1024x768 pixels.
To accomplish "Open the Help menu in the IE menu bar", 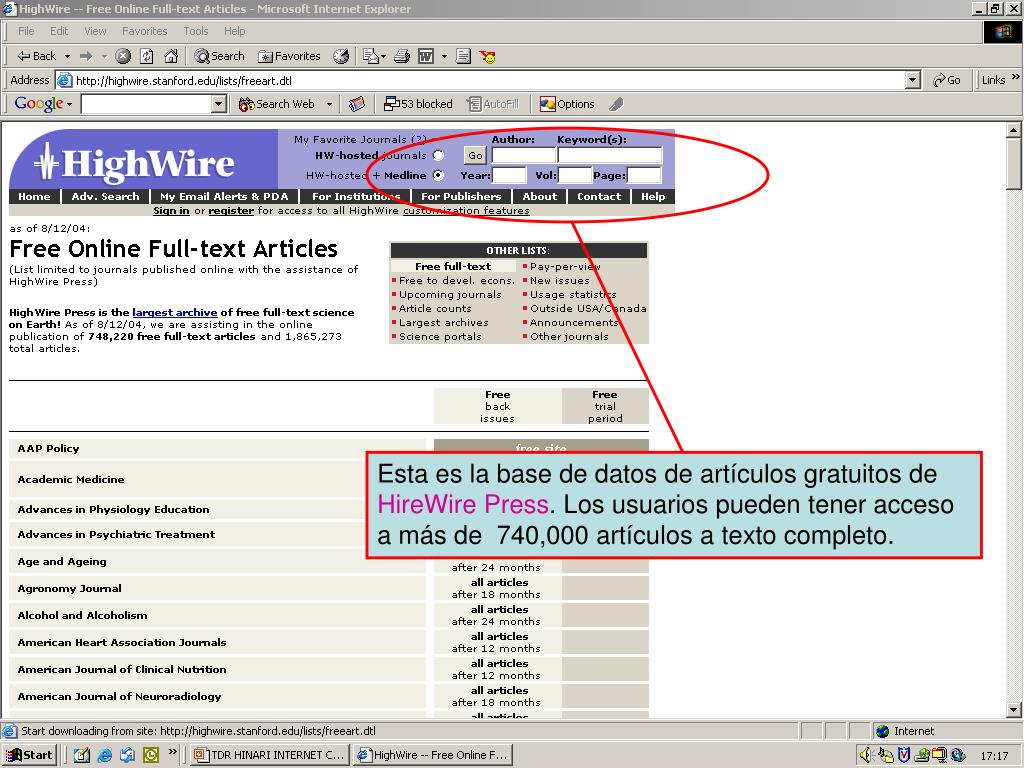I will coord(234,31).
